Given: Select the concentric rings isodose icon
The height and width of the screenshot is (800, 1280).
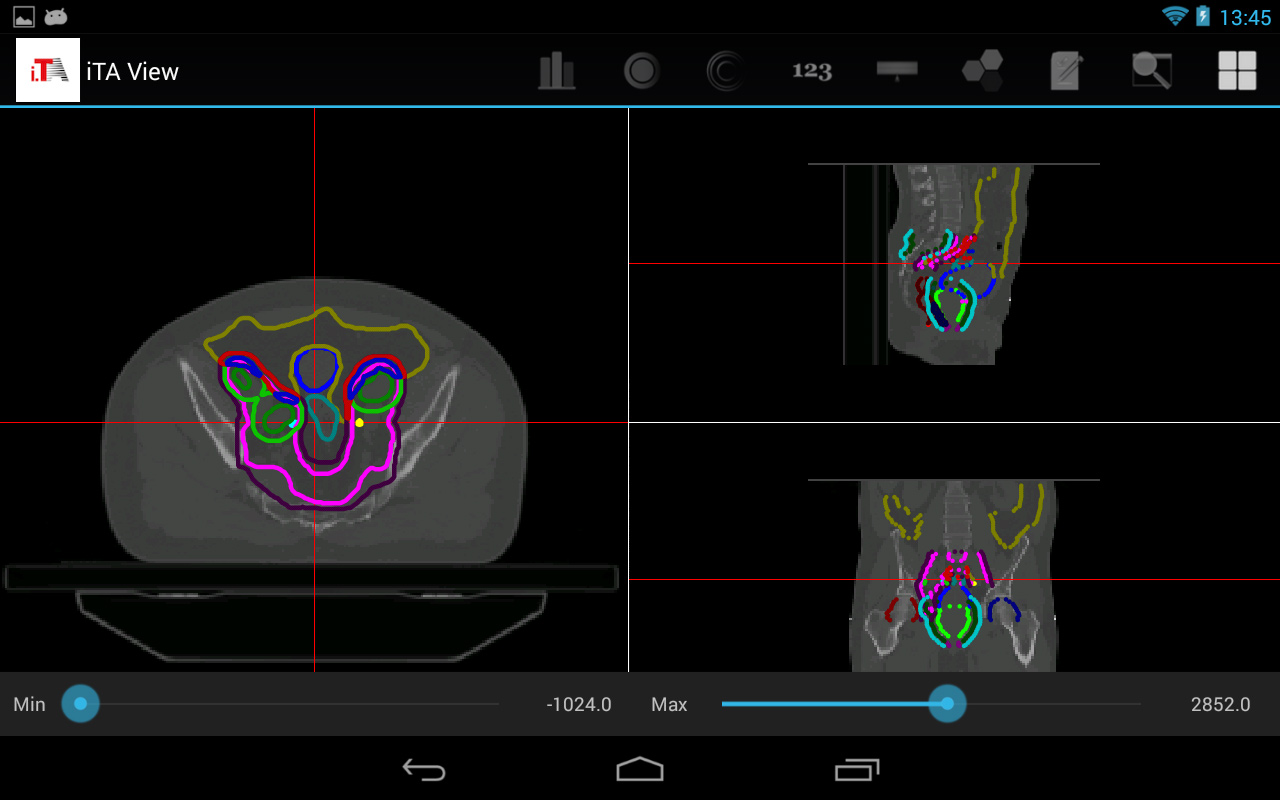Looking at the screenshot, I should click(x=725, y=71).
